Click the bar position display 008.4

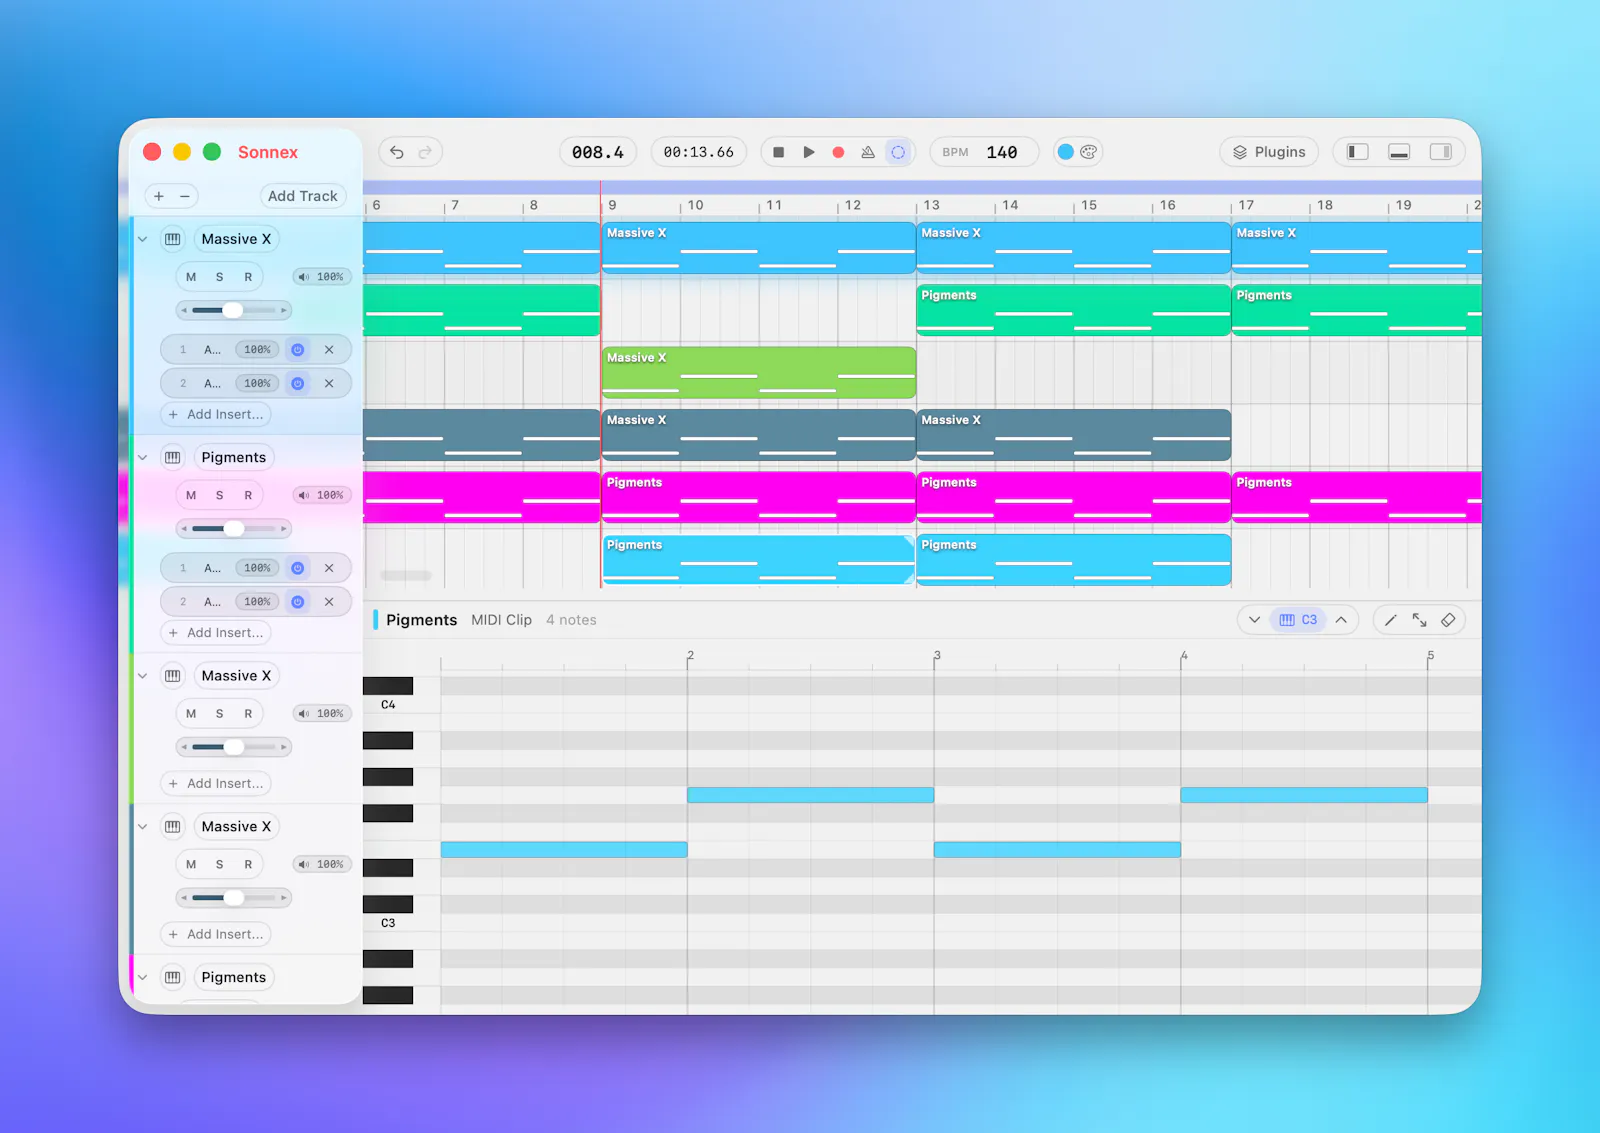coord(598,152)
